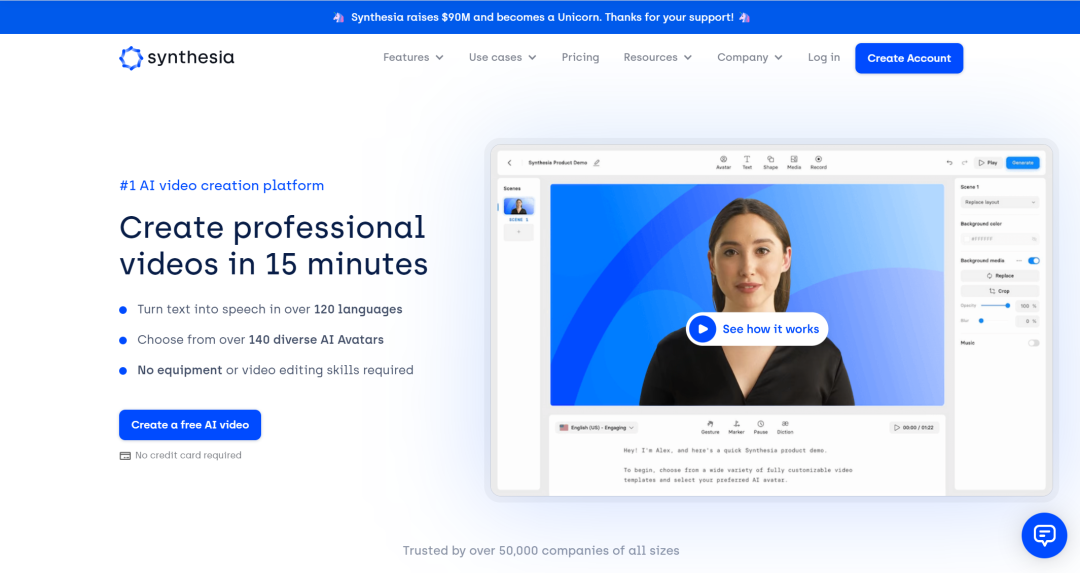Click the Create Account button
Viewport: 1080px width, 573px height.
pyautogui.click(x=909, y=59)
